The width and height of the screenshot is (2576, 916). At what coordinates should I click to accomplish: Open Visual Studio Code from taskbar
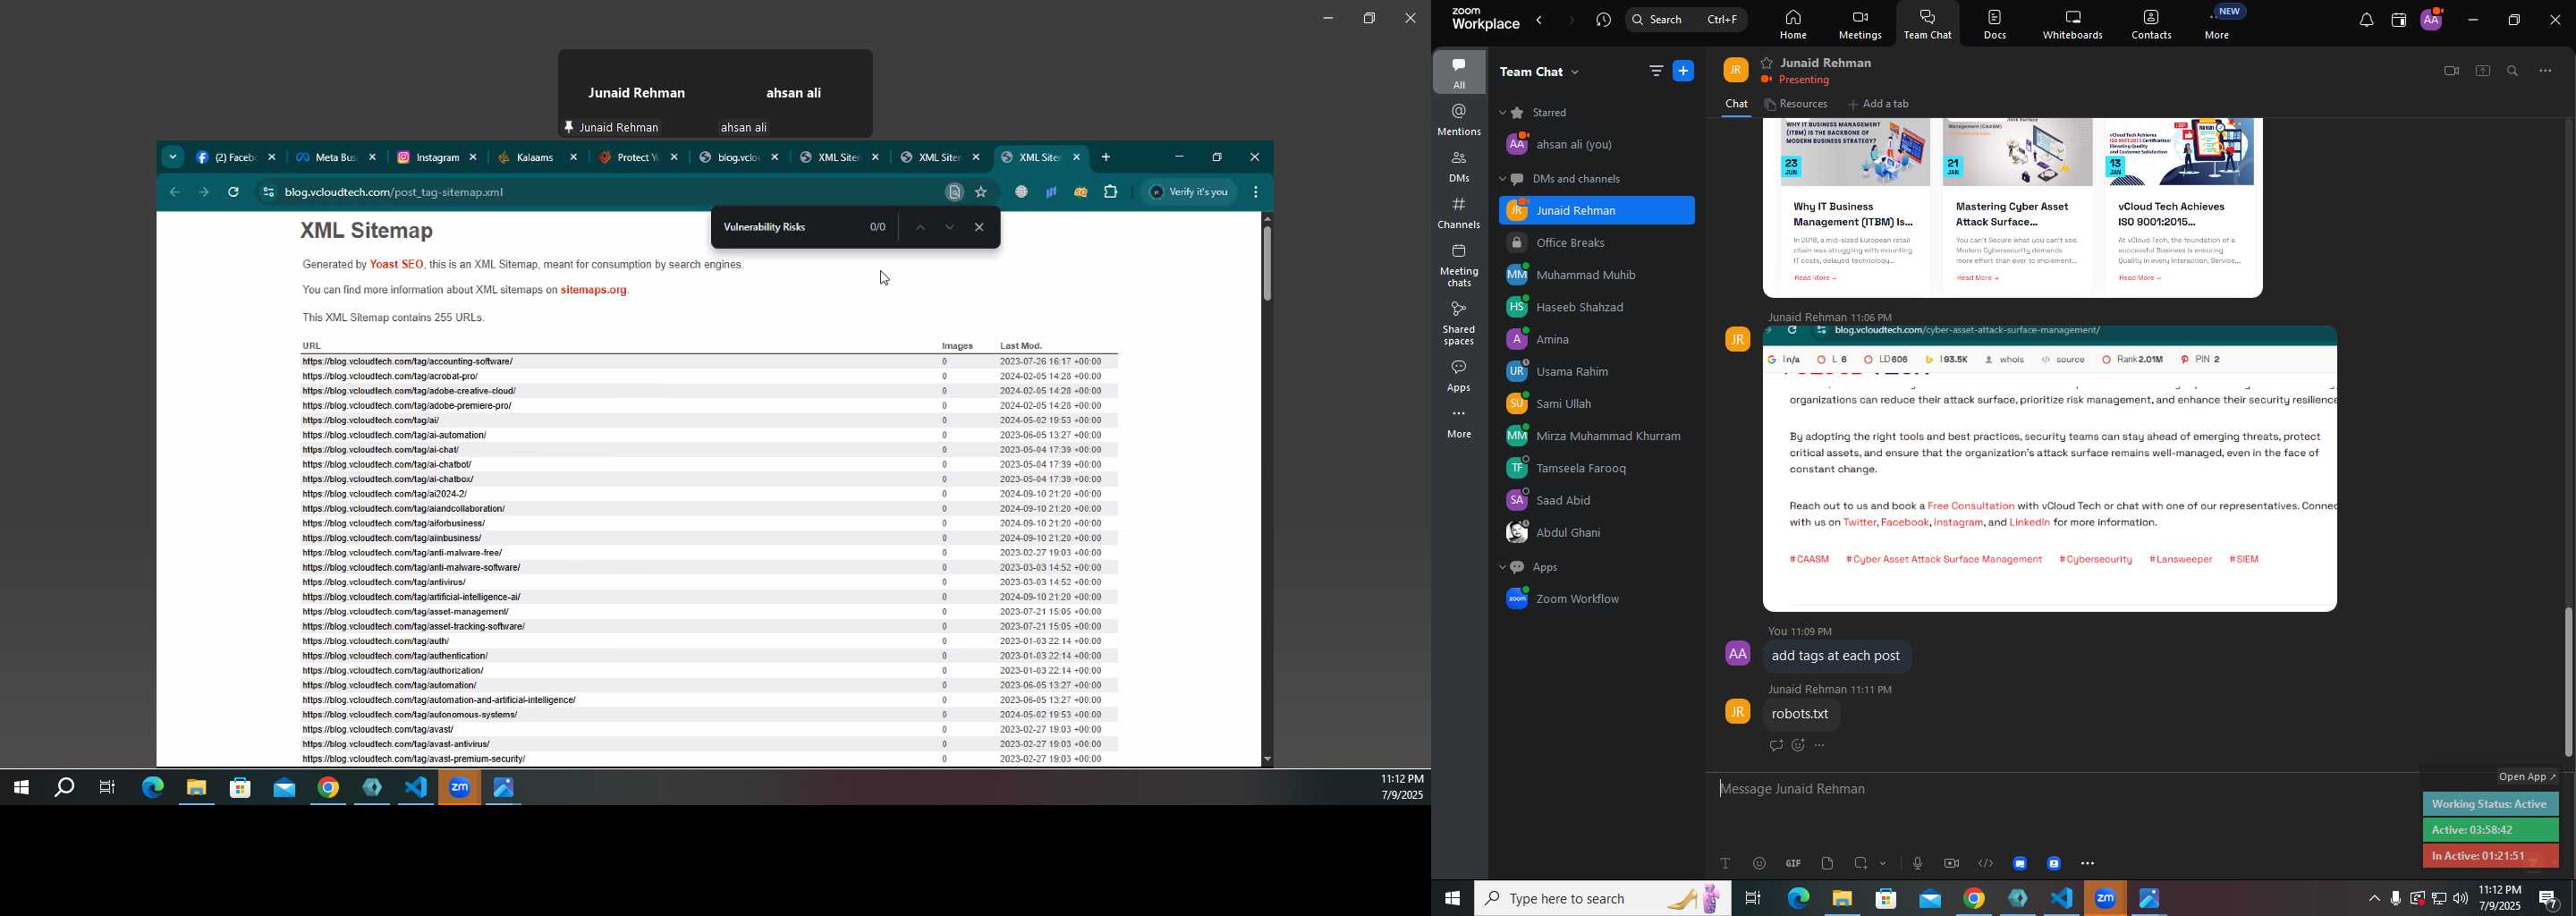[x=2062, y=899]
